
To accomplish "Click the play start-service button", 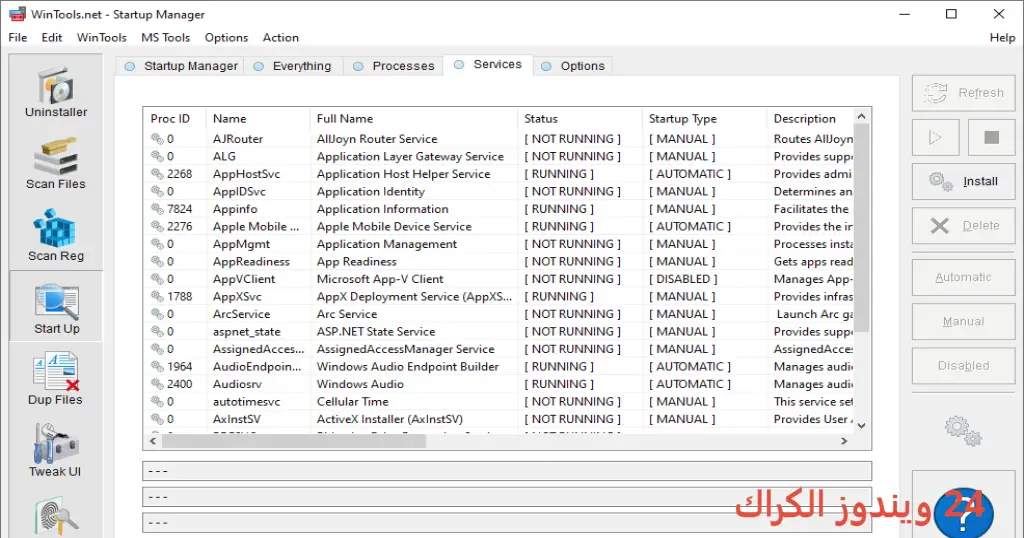I will pos(935,137).
